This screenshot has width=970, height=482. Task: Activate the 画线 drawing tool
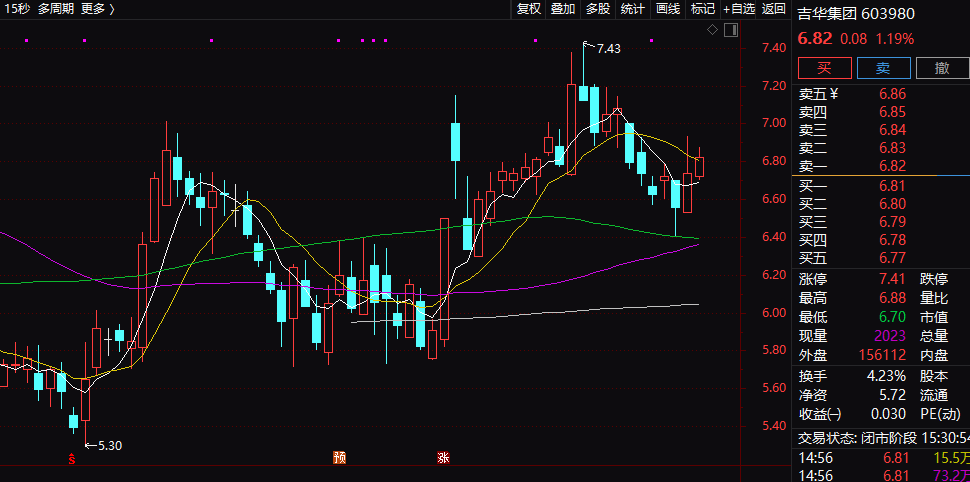click(x=667, y=9)
